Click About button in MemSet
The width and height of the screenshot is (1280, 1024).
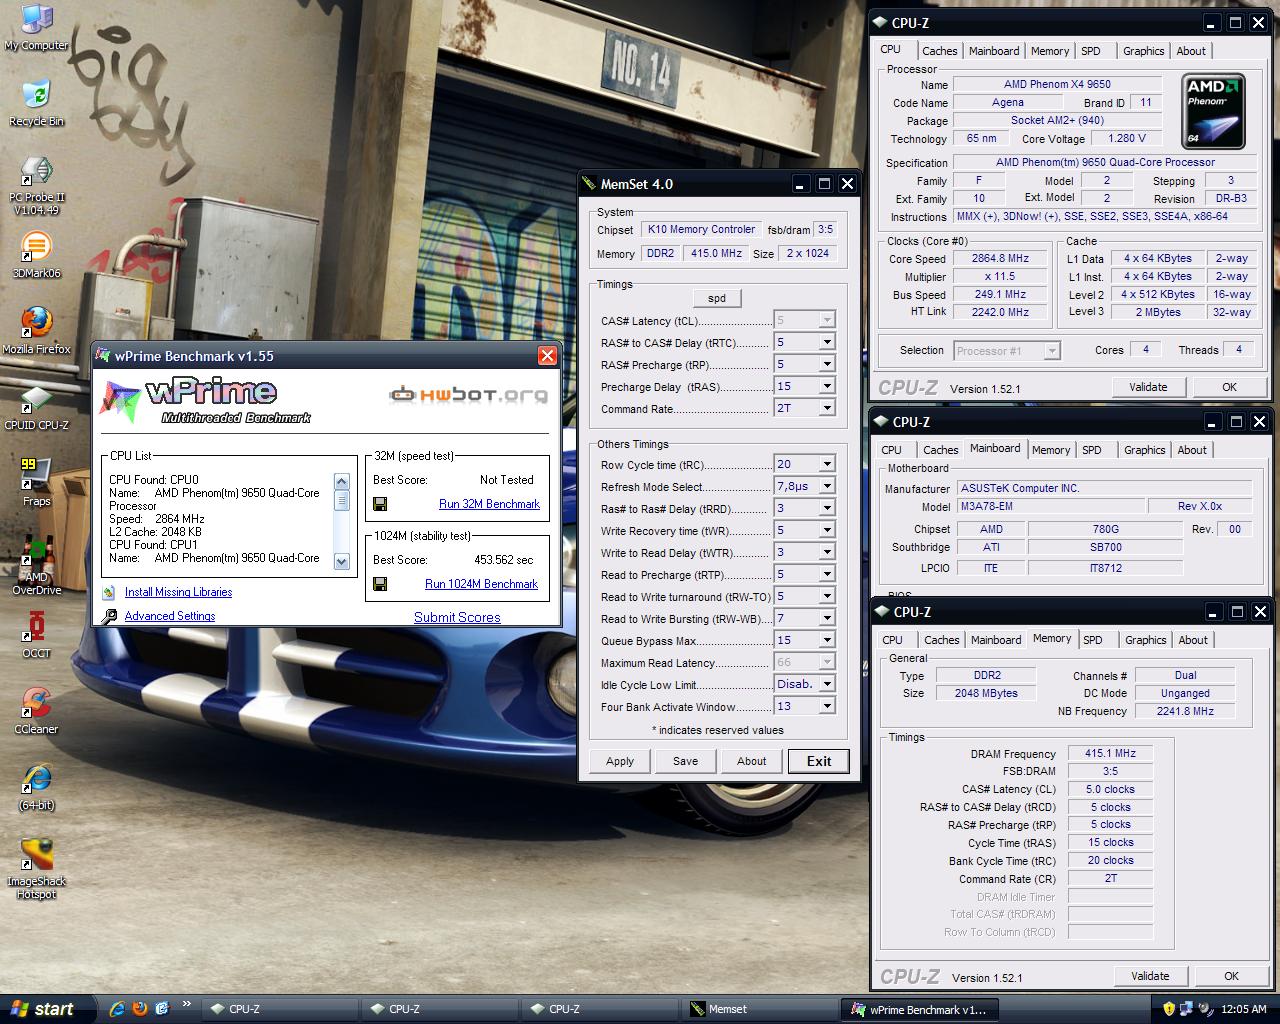[x=752, y=761]
